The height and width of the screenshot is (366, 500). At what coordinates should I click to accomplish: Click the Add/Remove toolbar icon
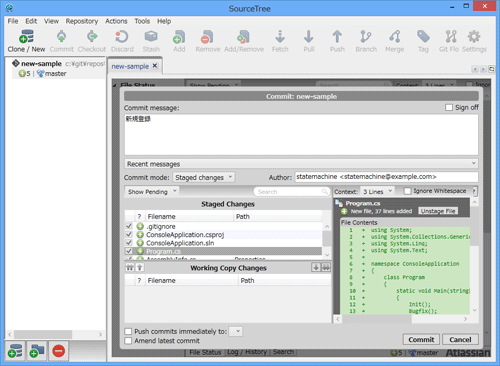[244, 41]
